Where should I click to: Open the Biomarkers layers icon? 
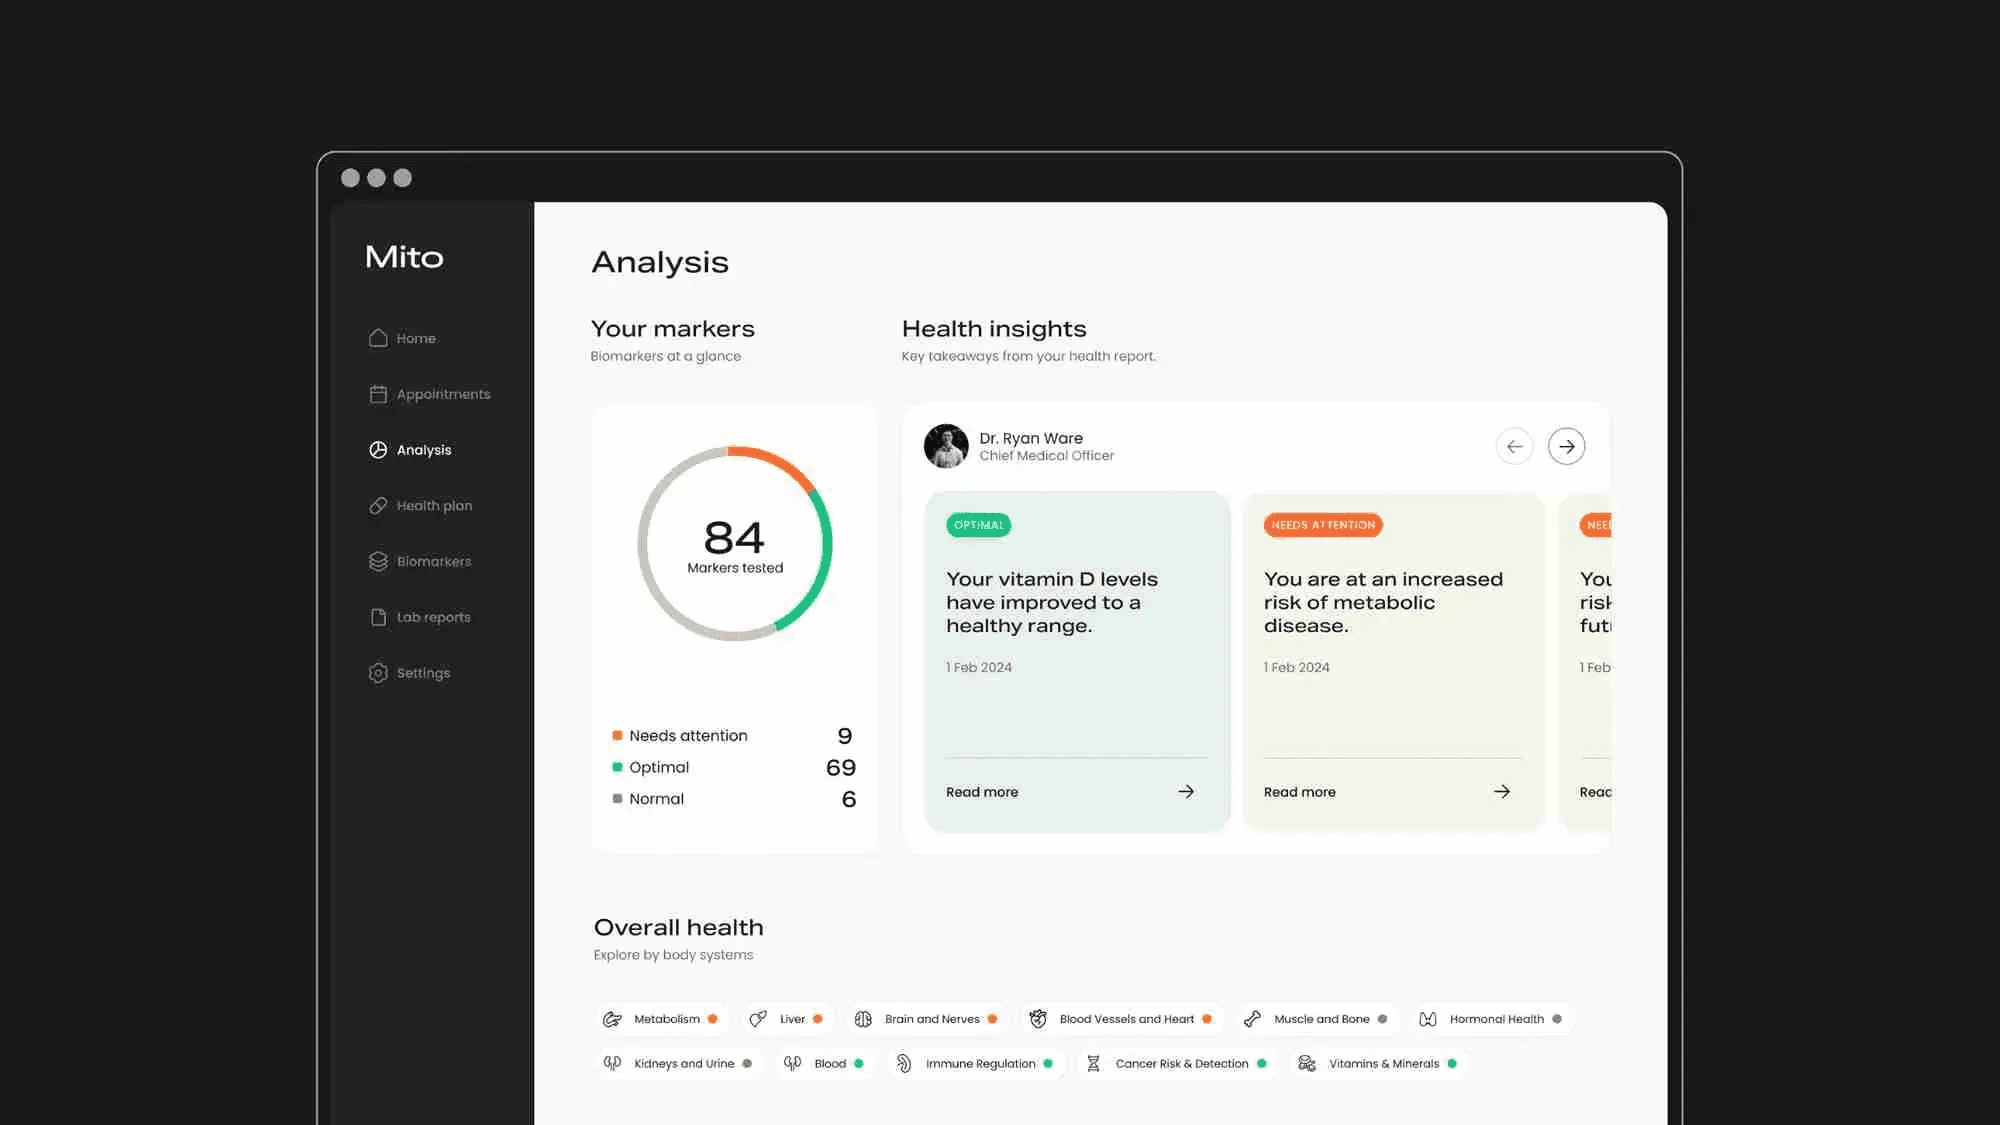[x=378, y=561]
